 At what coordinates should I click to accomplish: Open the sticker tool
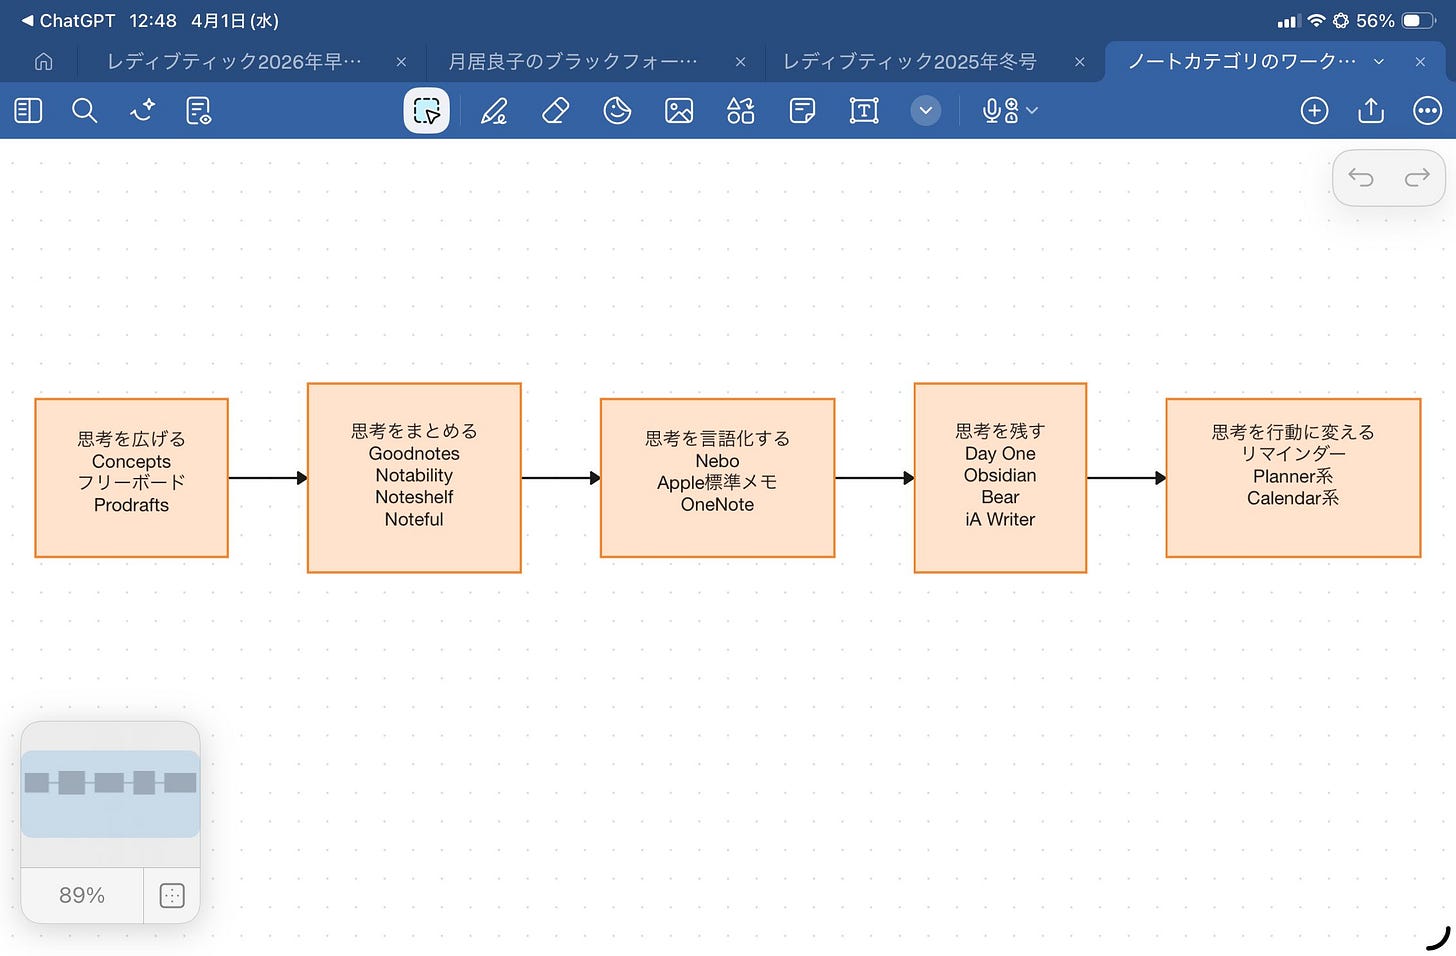coord(617,111)
